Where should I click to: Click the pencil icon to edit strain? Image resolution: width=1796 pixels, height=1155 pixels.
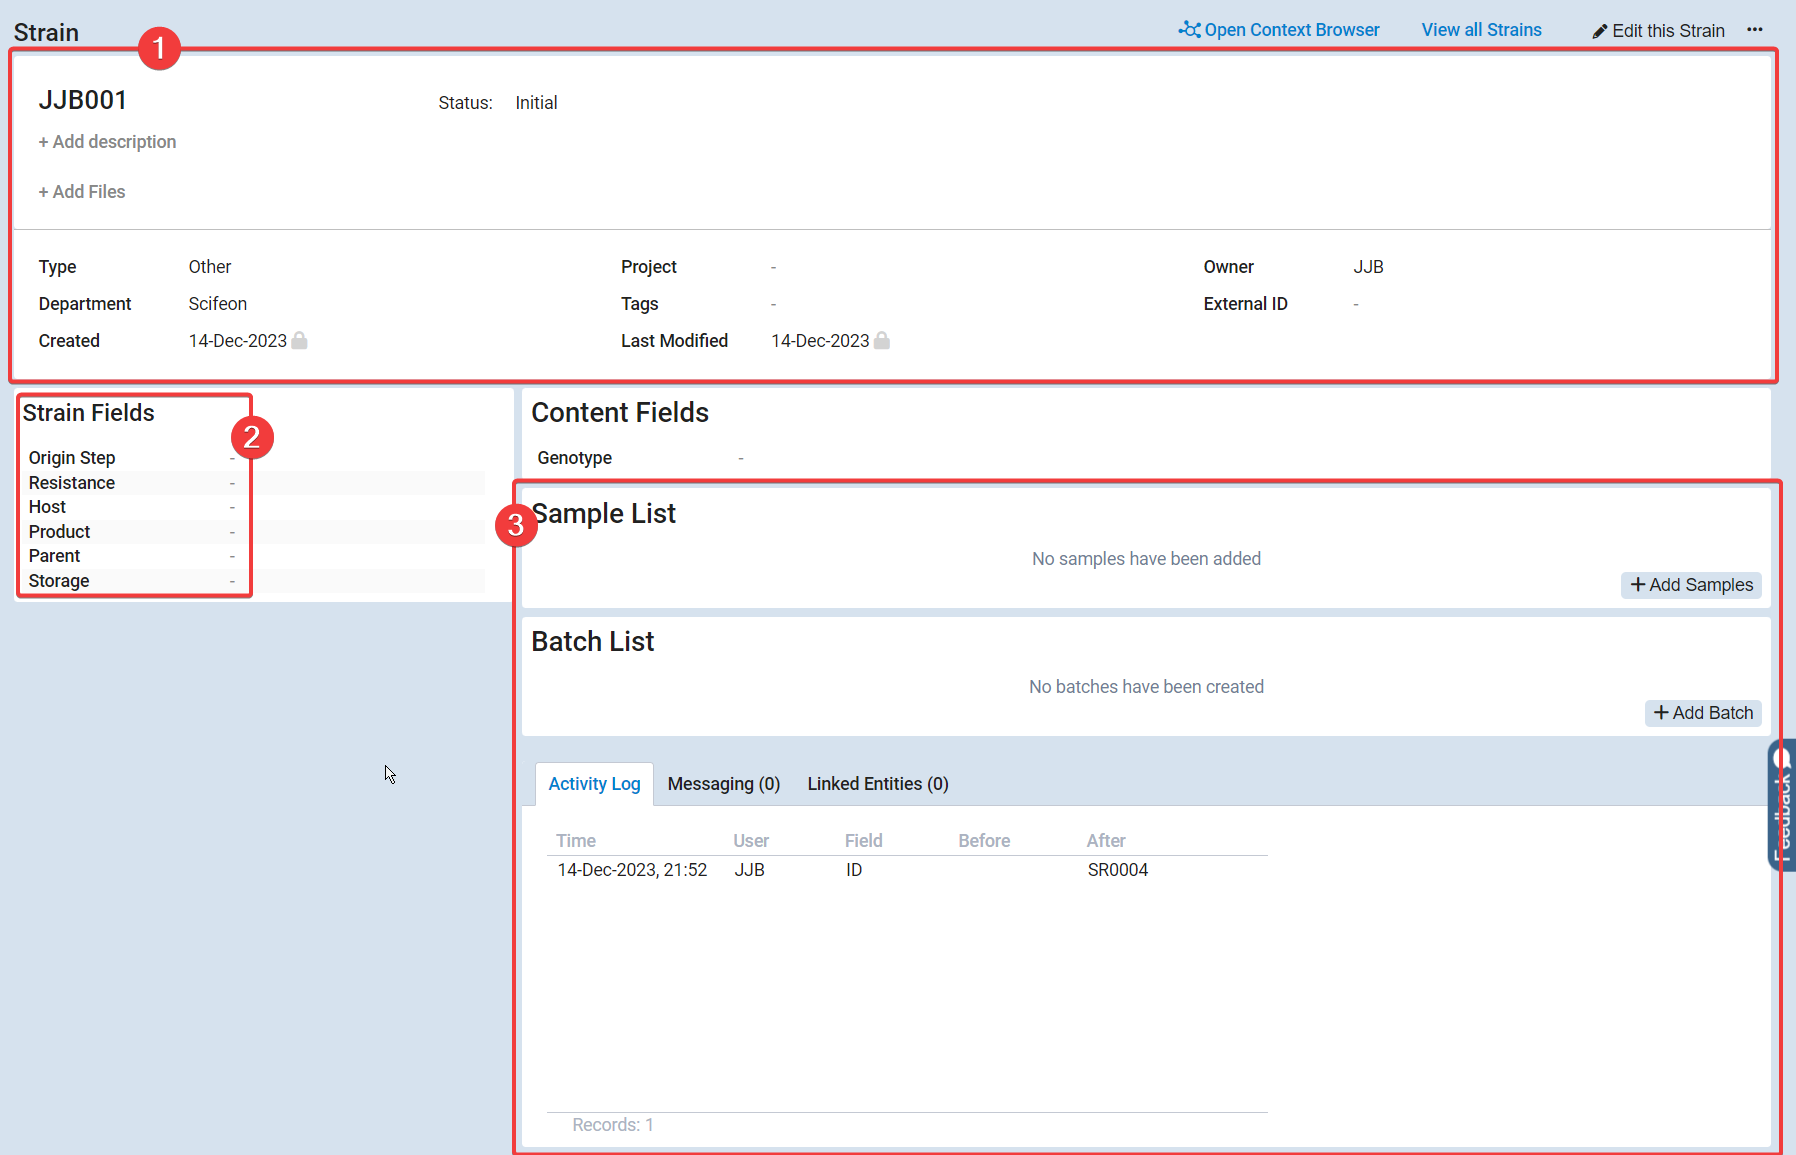[1600, 32]
